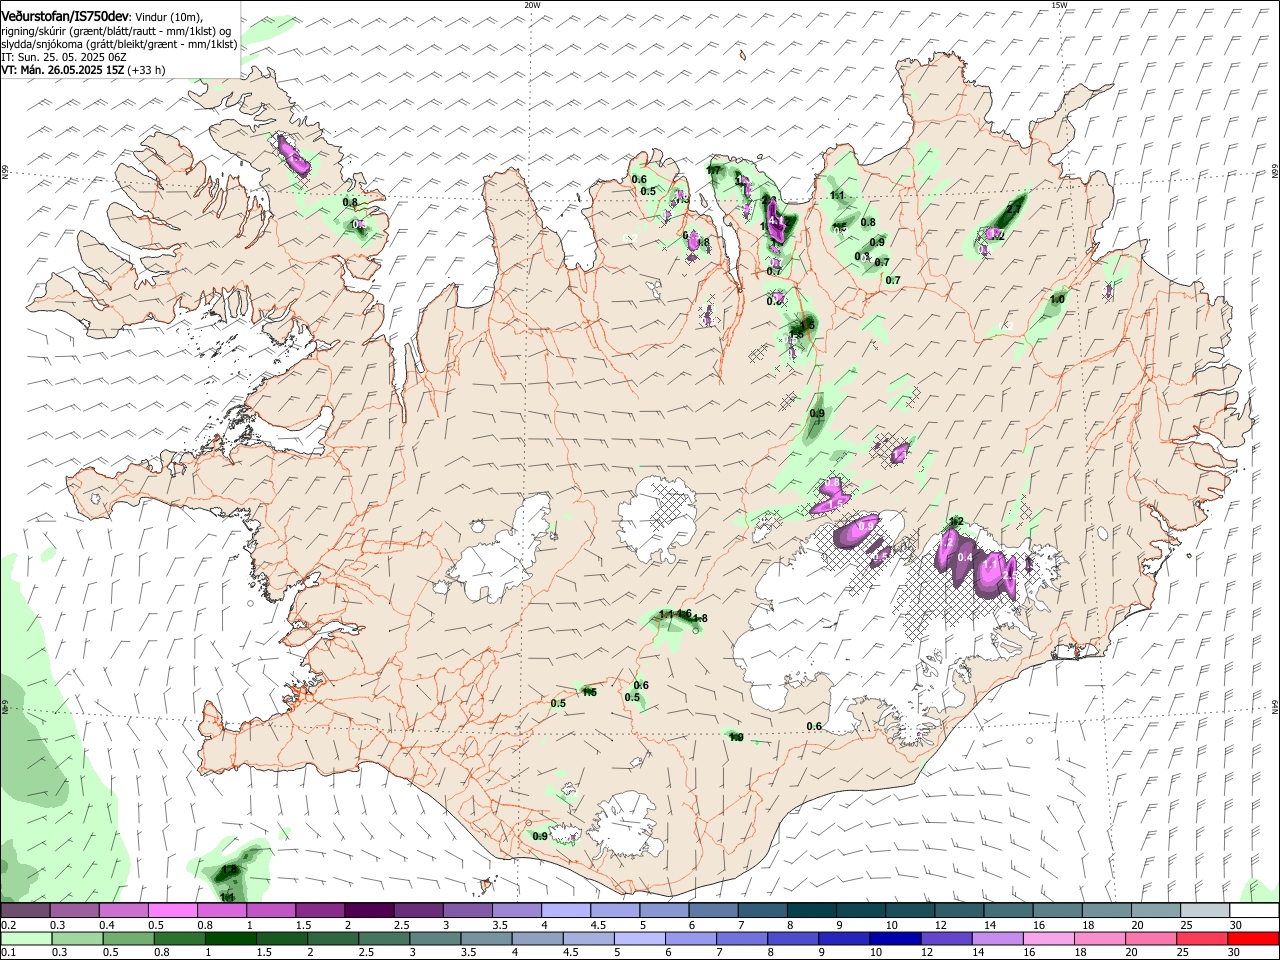Image resolution: width=1280 pixels, height=960 pixels.
Task: Pick the top-row legend swatch starting at 0.2
Action: [25, 910]
